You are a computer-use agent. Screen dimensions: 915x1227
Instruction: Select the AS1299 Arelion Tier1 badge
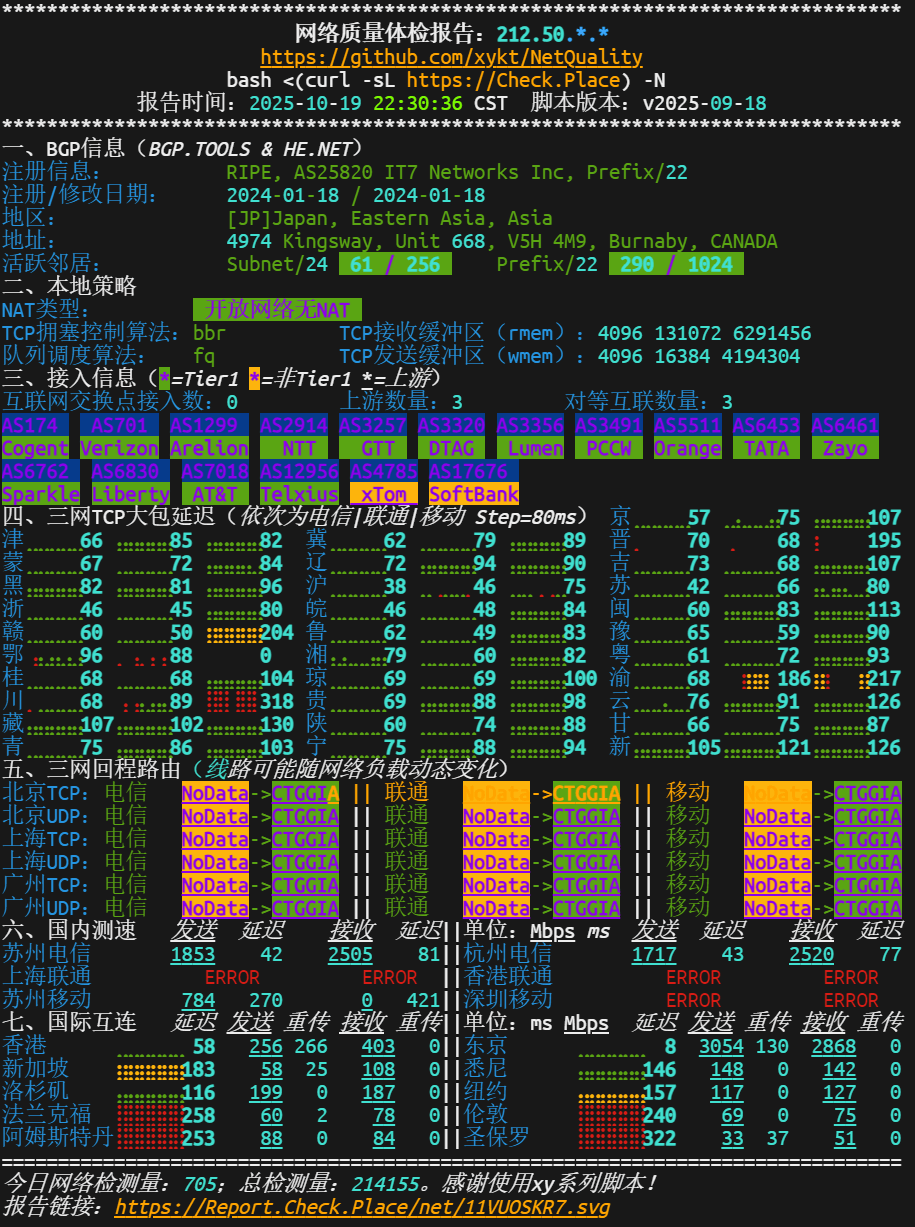(209, 448)
